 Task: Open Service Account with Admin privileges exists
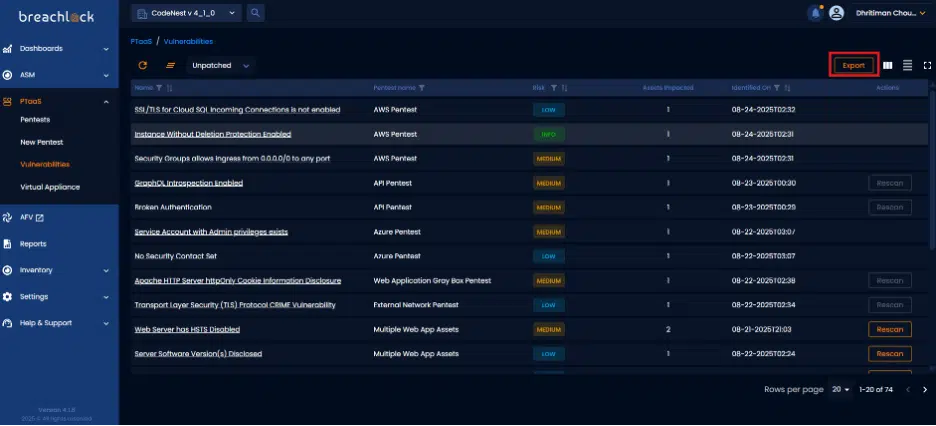211,232
